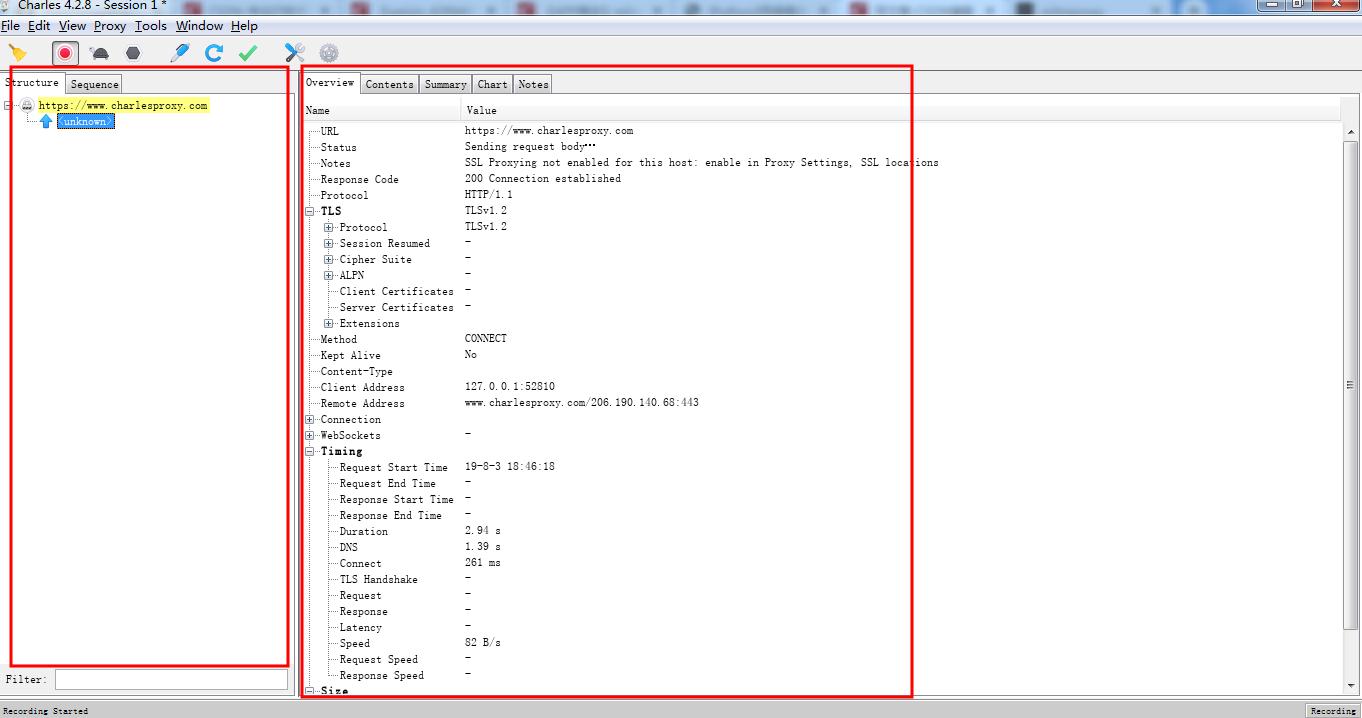Select '200 Connection established' response code value
Viewport: 1362px width, 718px height.
(x=543, y=178)
